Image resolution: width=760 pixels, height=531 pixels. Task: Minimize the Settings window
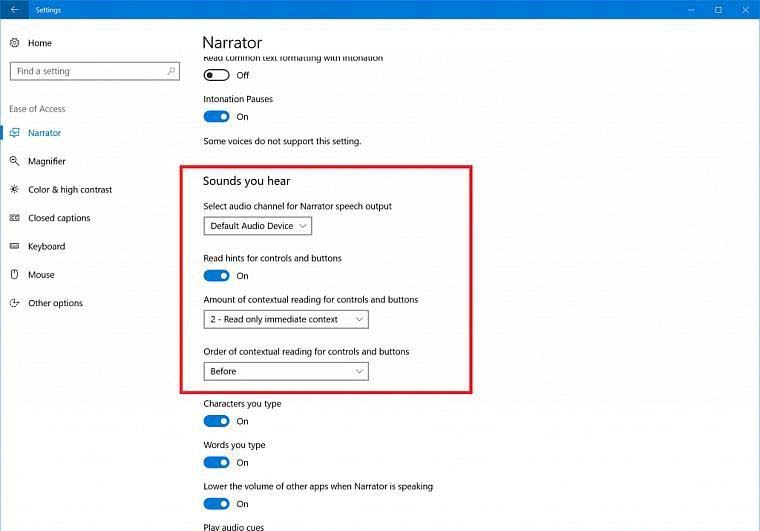pyautogui.click(x=691, y=10)
